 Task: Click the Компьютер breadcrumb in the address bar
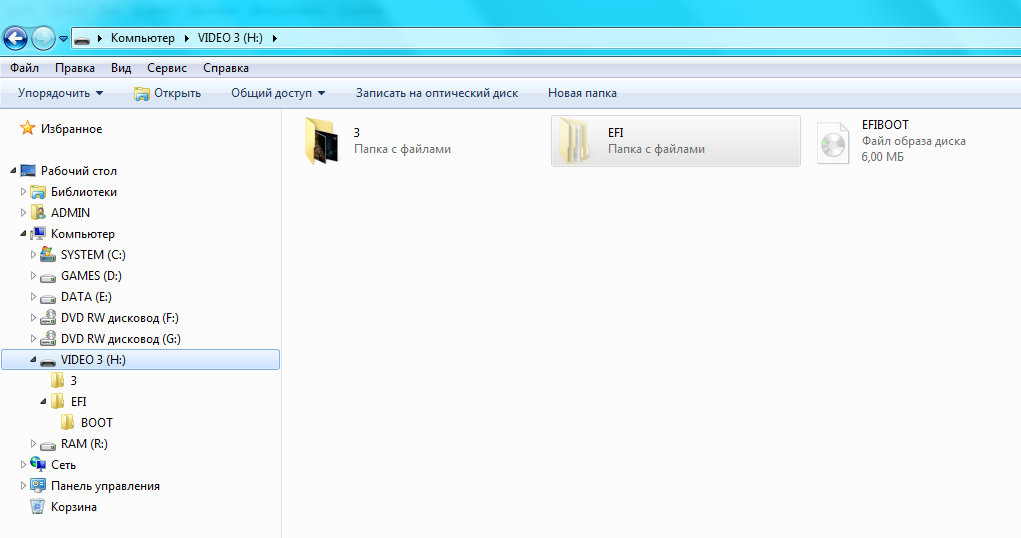[143, 38]
